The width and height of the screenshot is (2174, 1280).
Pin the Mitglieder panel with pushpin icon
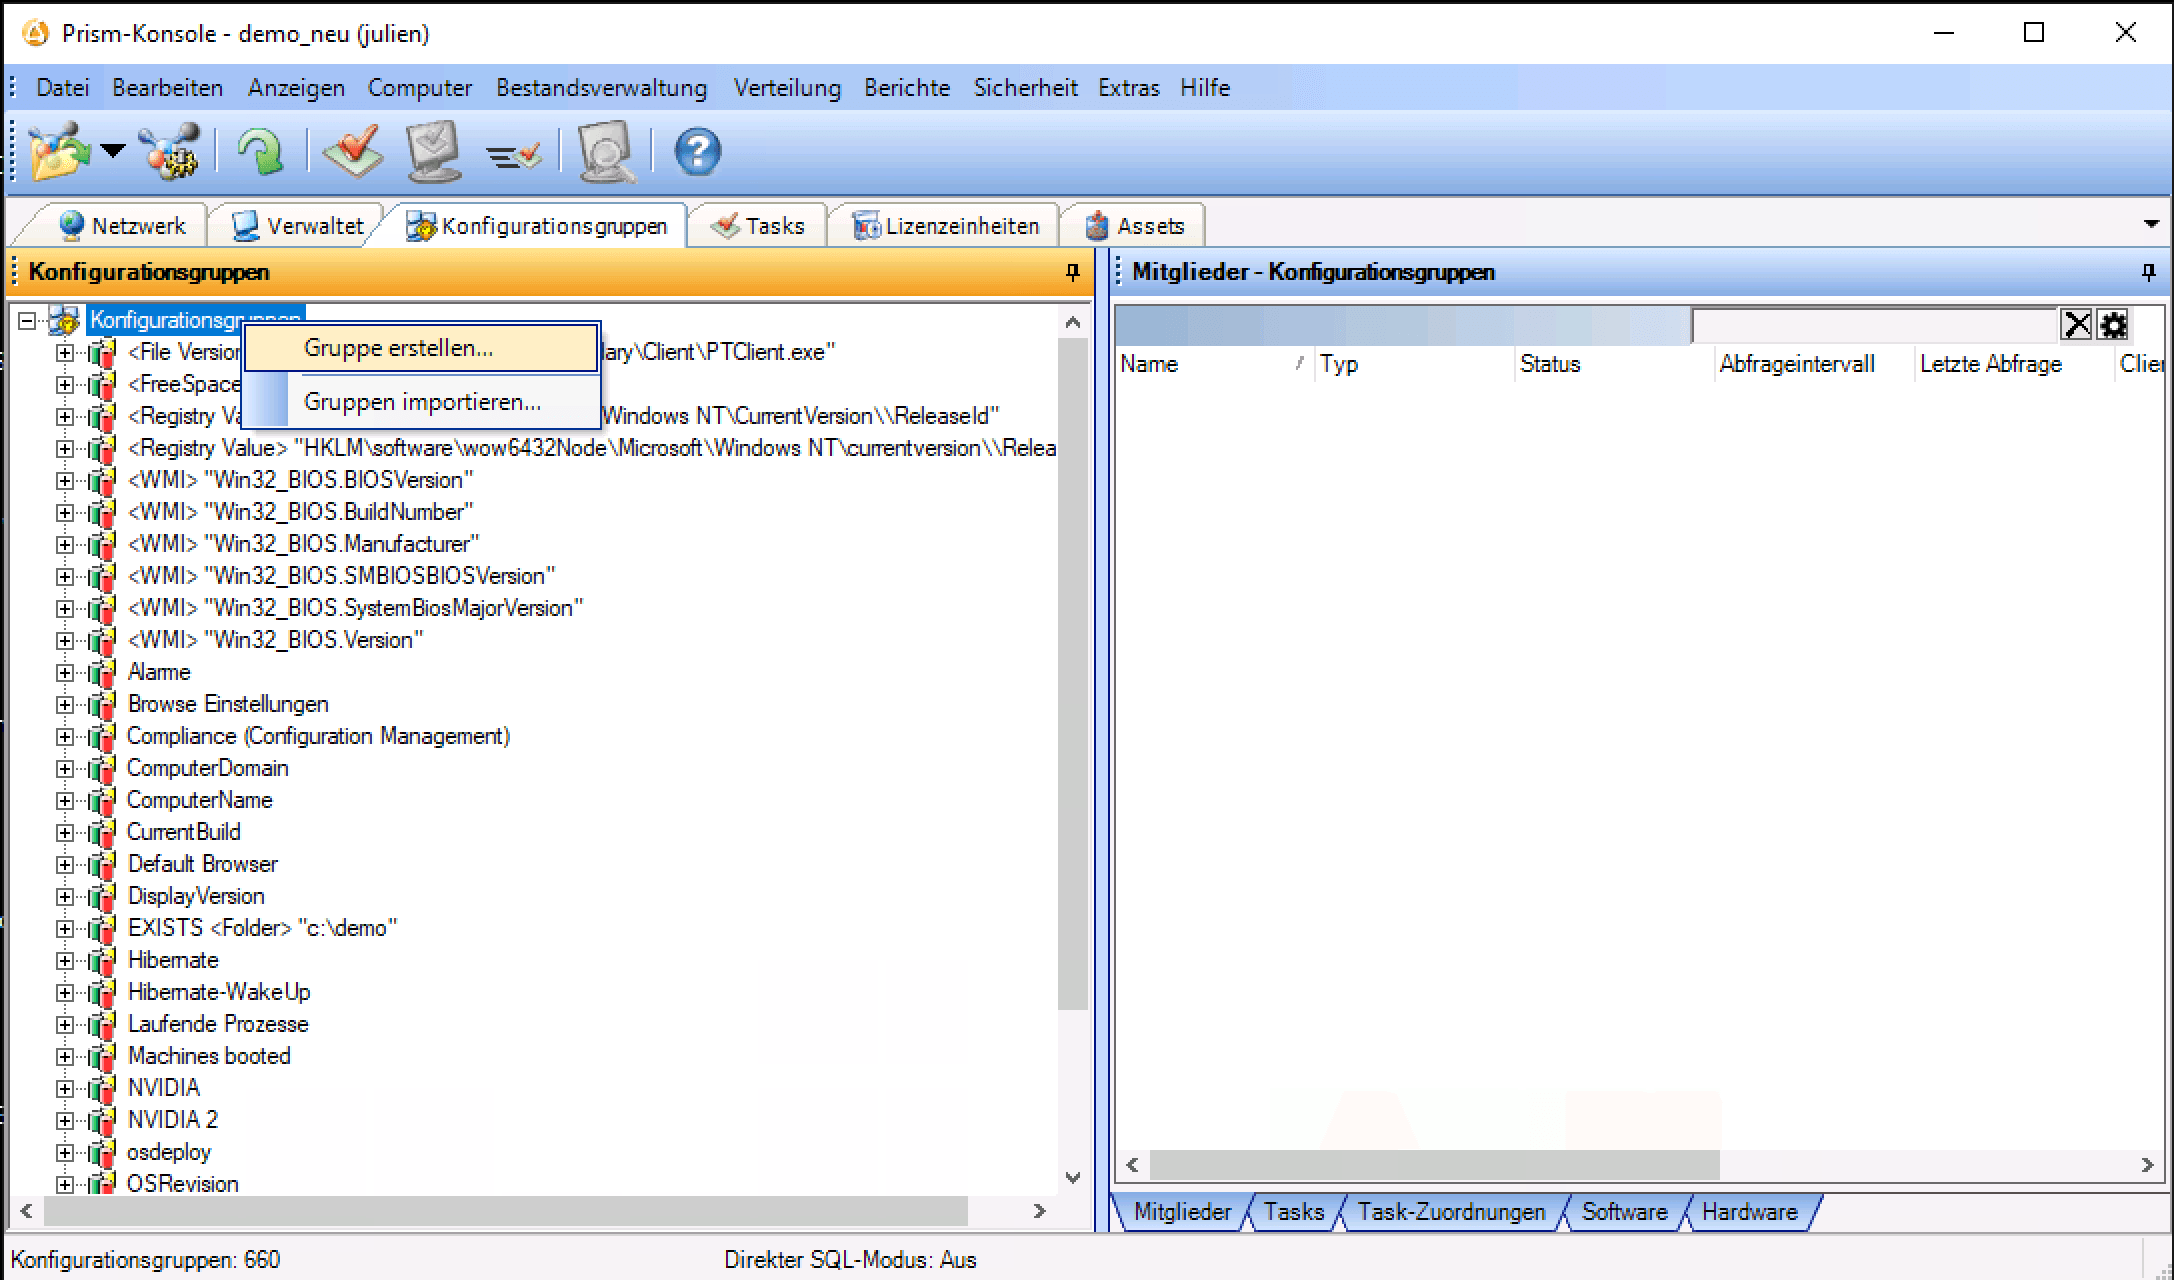2148,272
